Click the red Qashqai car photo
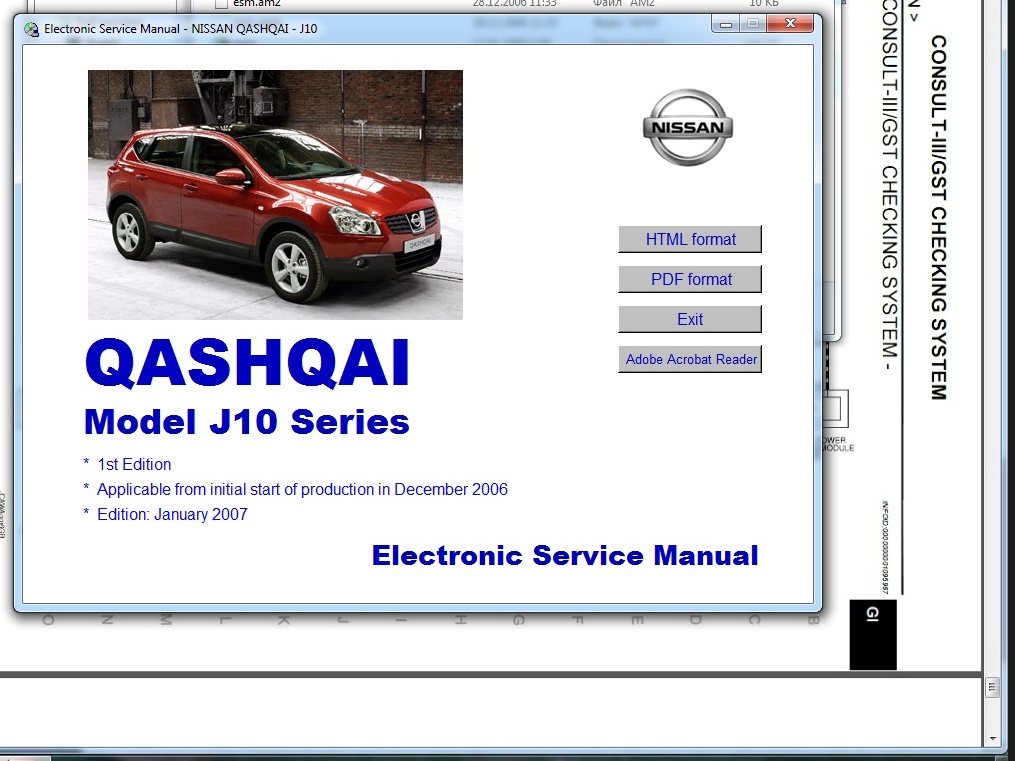The width and height of the screenshot is (1015, 761). pyautogui.click(x=275, y=194)
